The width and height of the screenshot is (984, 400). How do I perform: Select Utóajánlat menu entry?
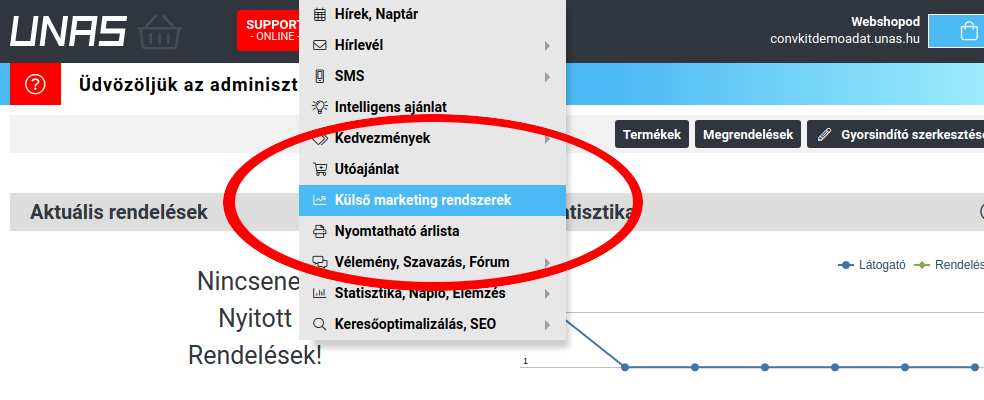432,169
